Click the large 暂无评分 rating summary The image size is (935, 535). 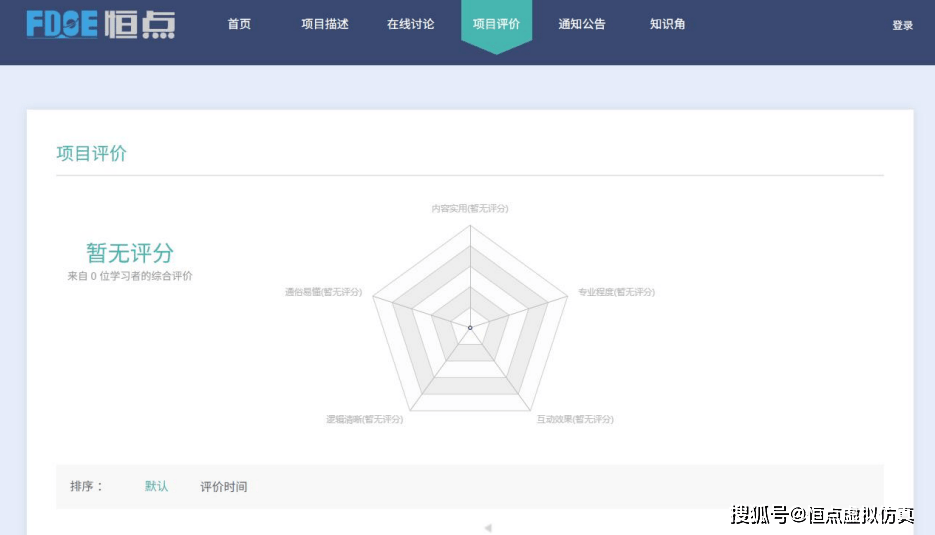point(130,253)
